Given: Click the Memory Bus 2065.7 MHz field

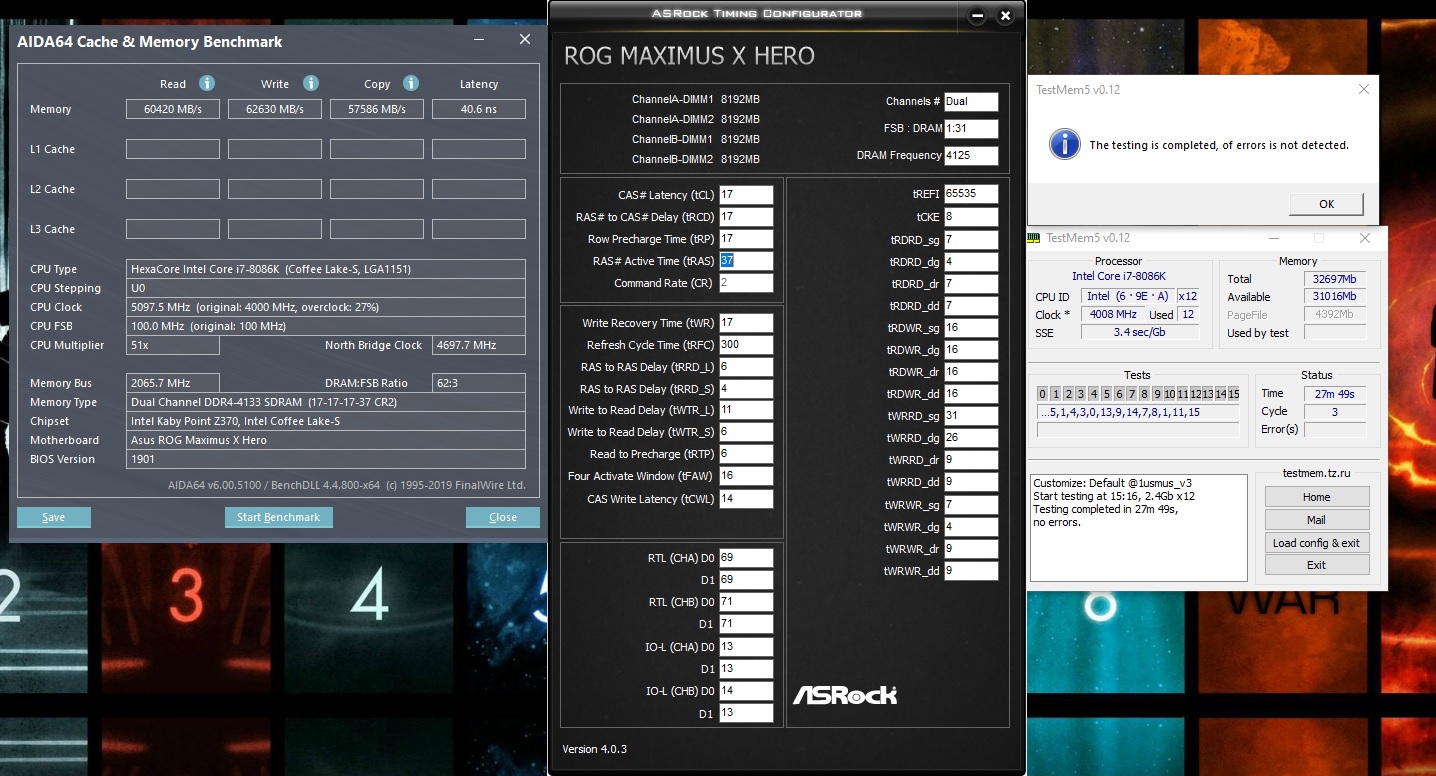Looking at the screenshot, I should click(173, 383).
